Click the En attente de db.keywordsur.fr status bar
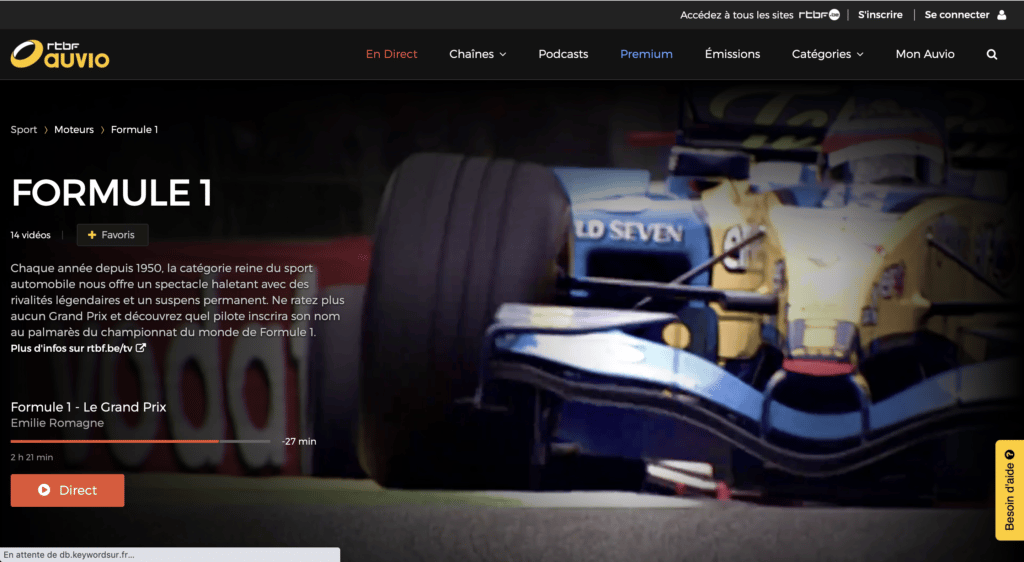 (170, 555)
